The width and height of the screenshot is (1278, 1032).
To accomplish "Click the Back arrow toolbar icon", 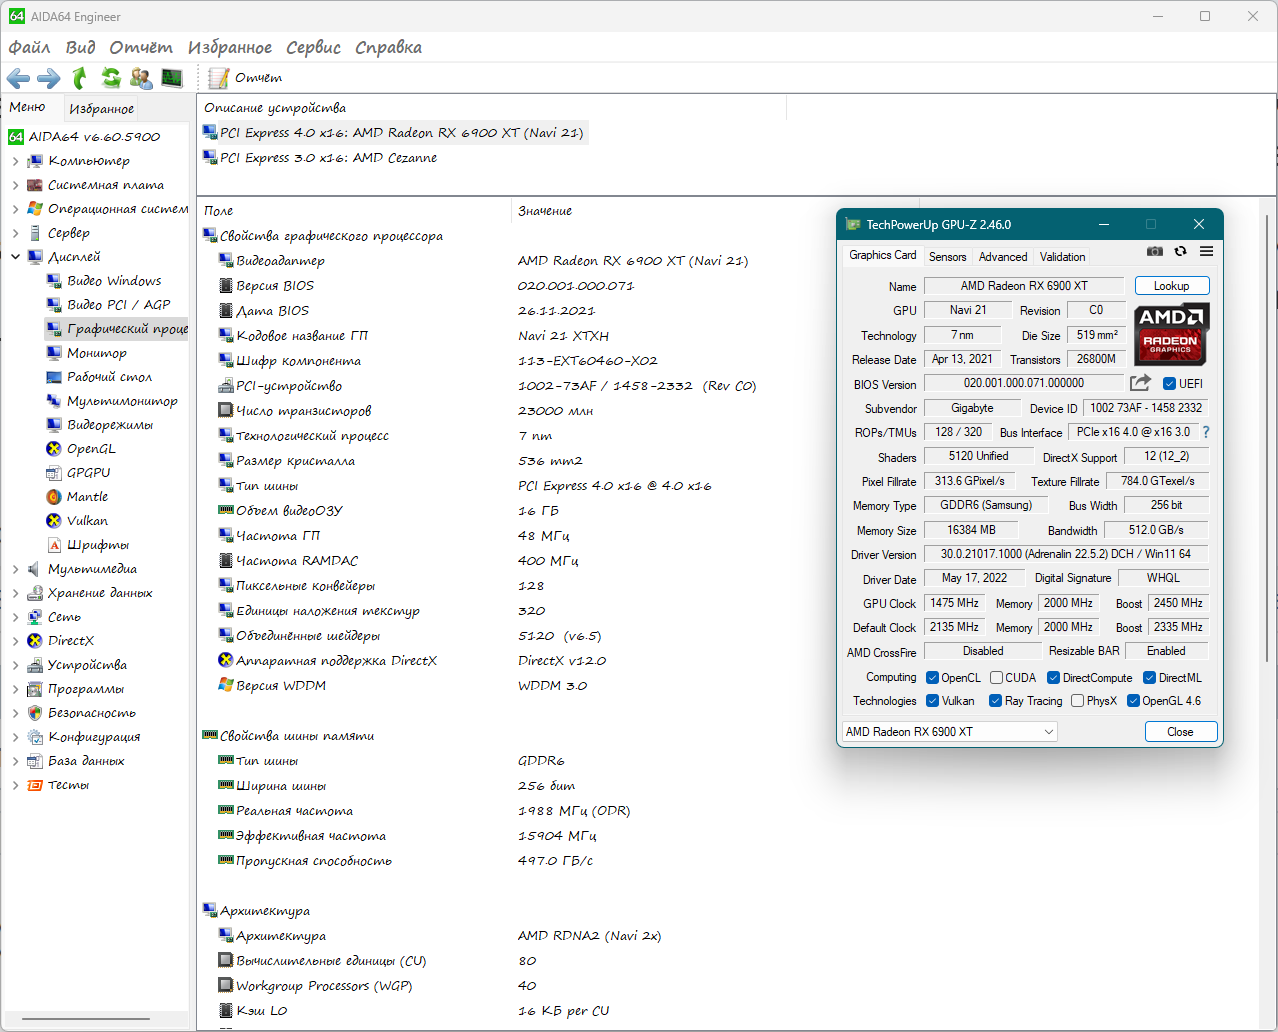I will click(x=18, y=78).
